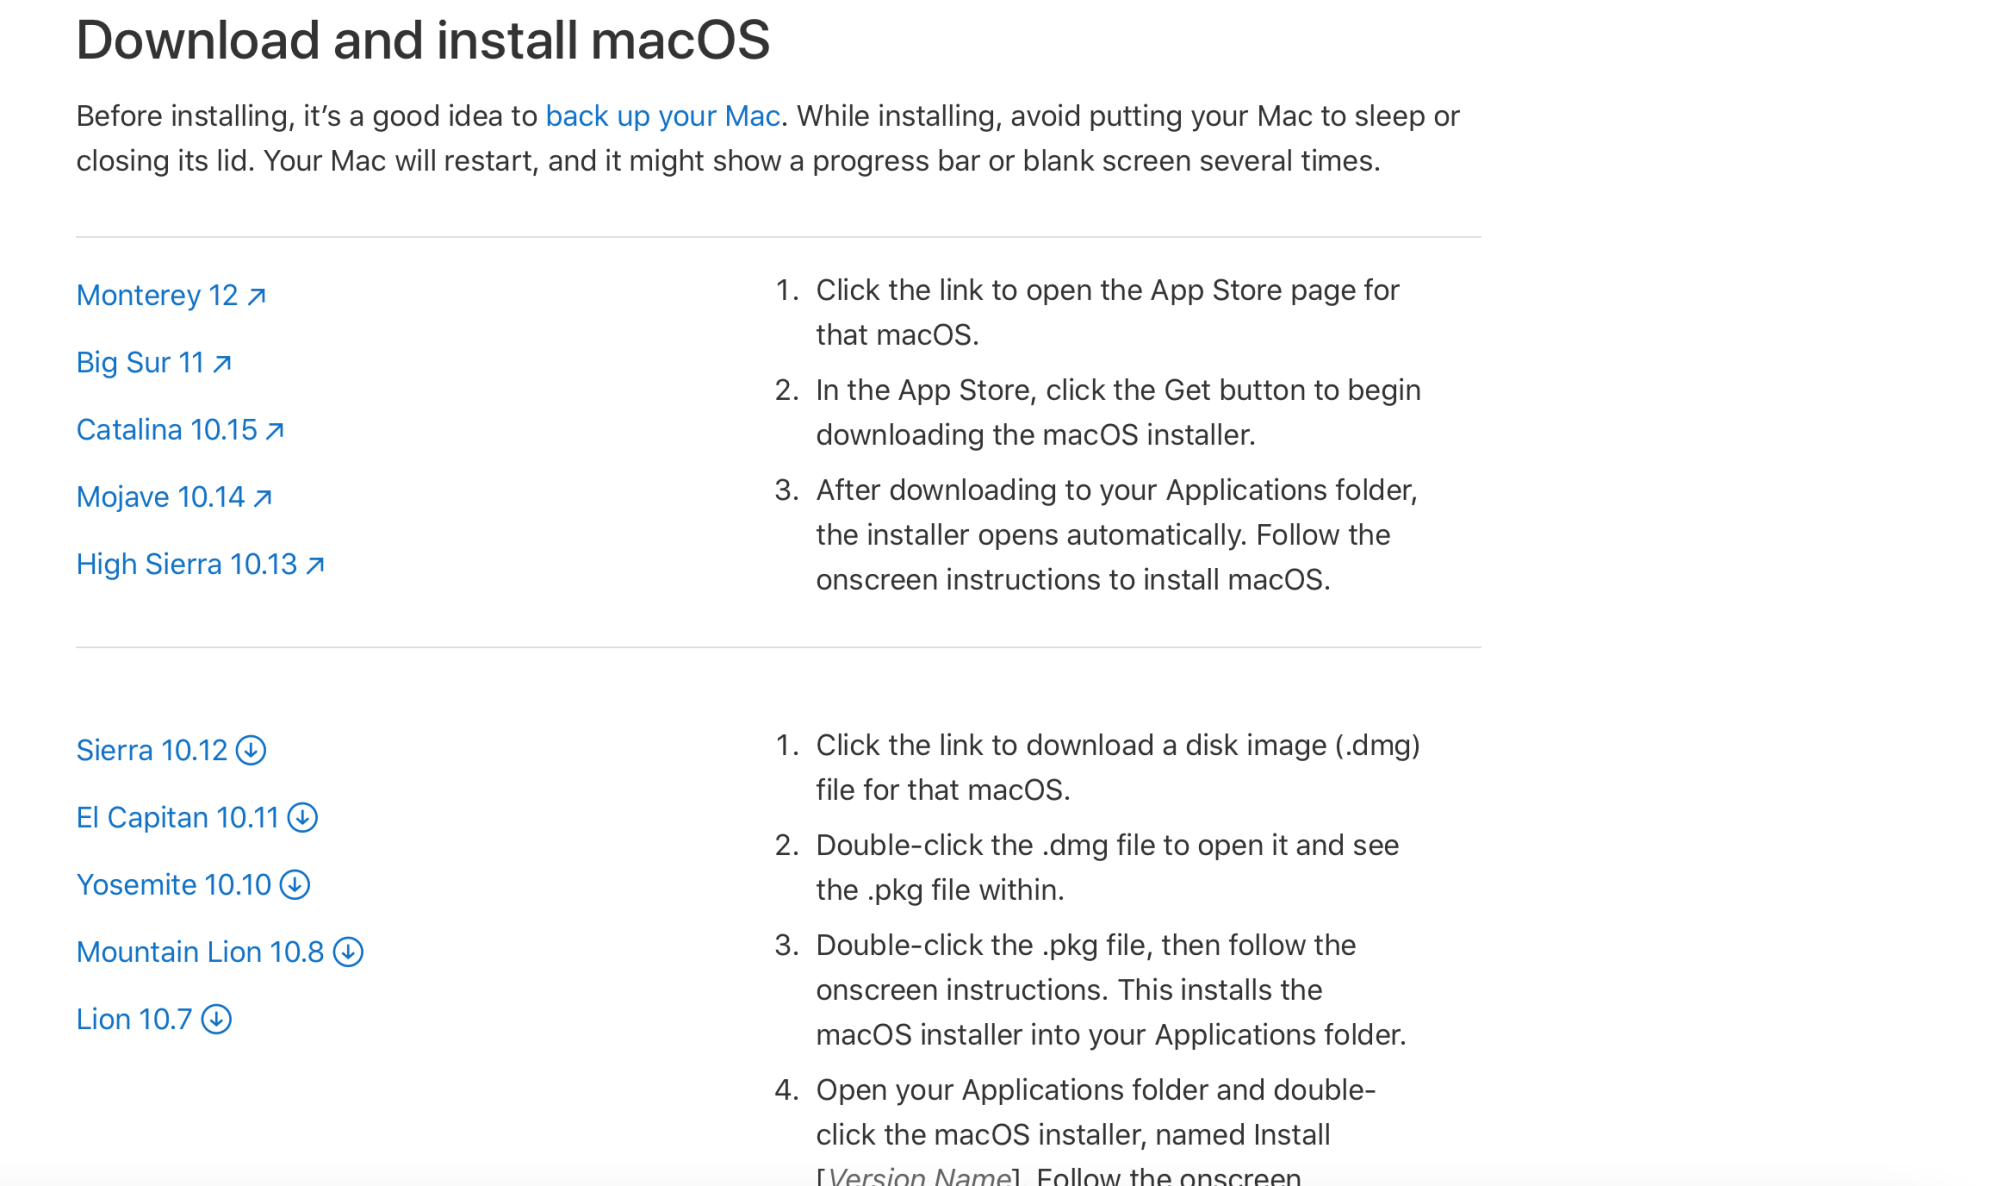Click the download icon after Yosemite 10.10

pyautogui.click(x=295, y=885)
